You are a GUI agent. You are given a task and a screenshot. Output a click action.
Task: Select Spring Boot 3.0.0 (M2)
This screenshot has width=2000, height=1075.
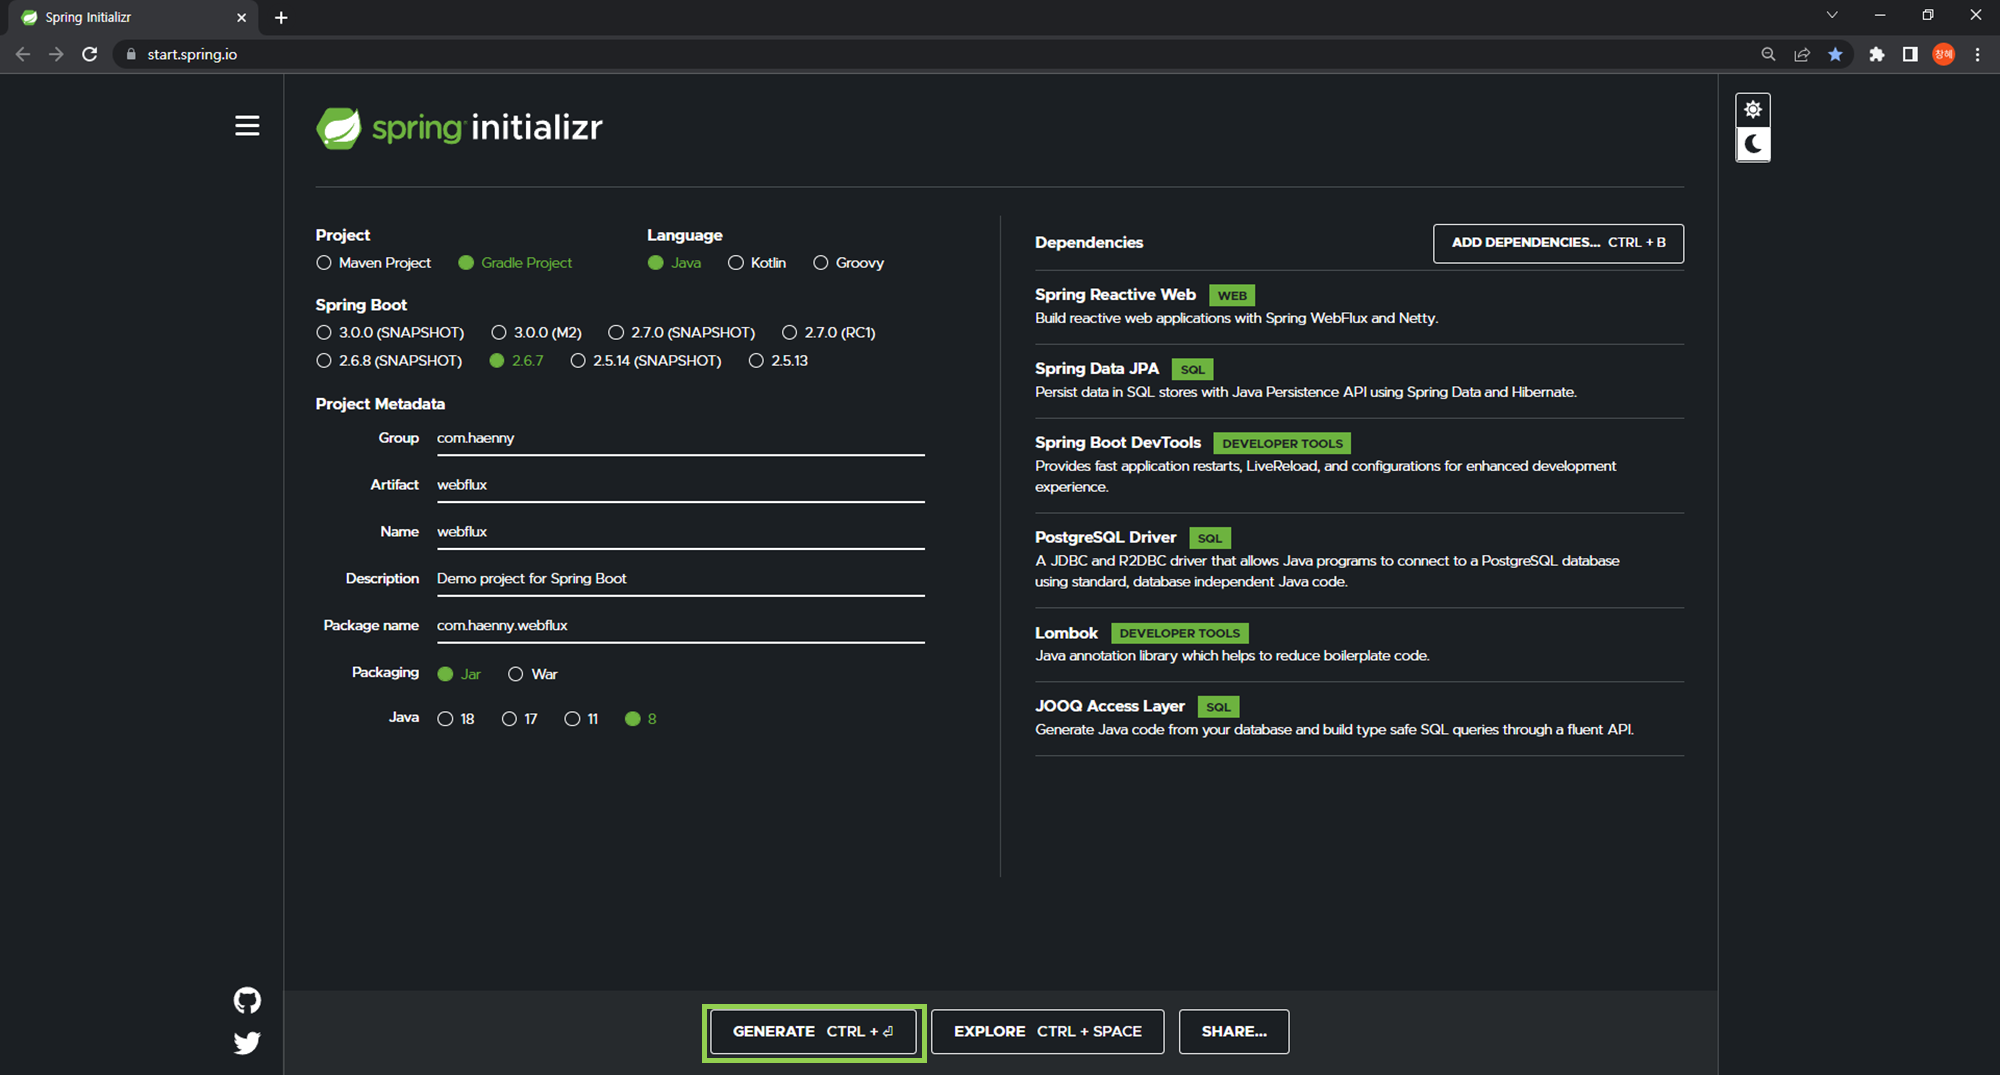[x=536, y=333]
